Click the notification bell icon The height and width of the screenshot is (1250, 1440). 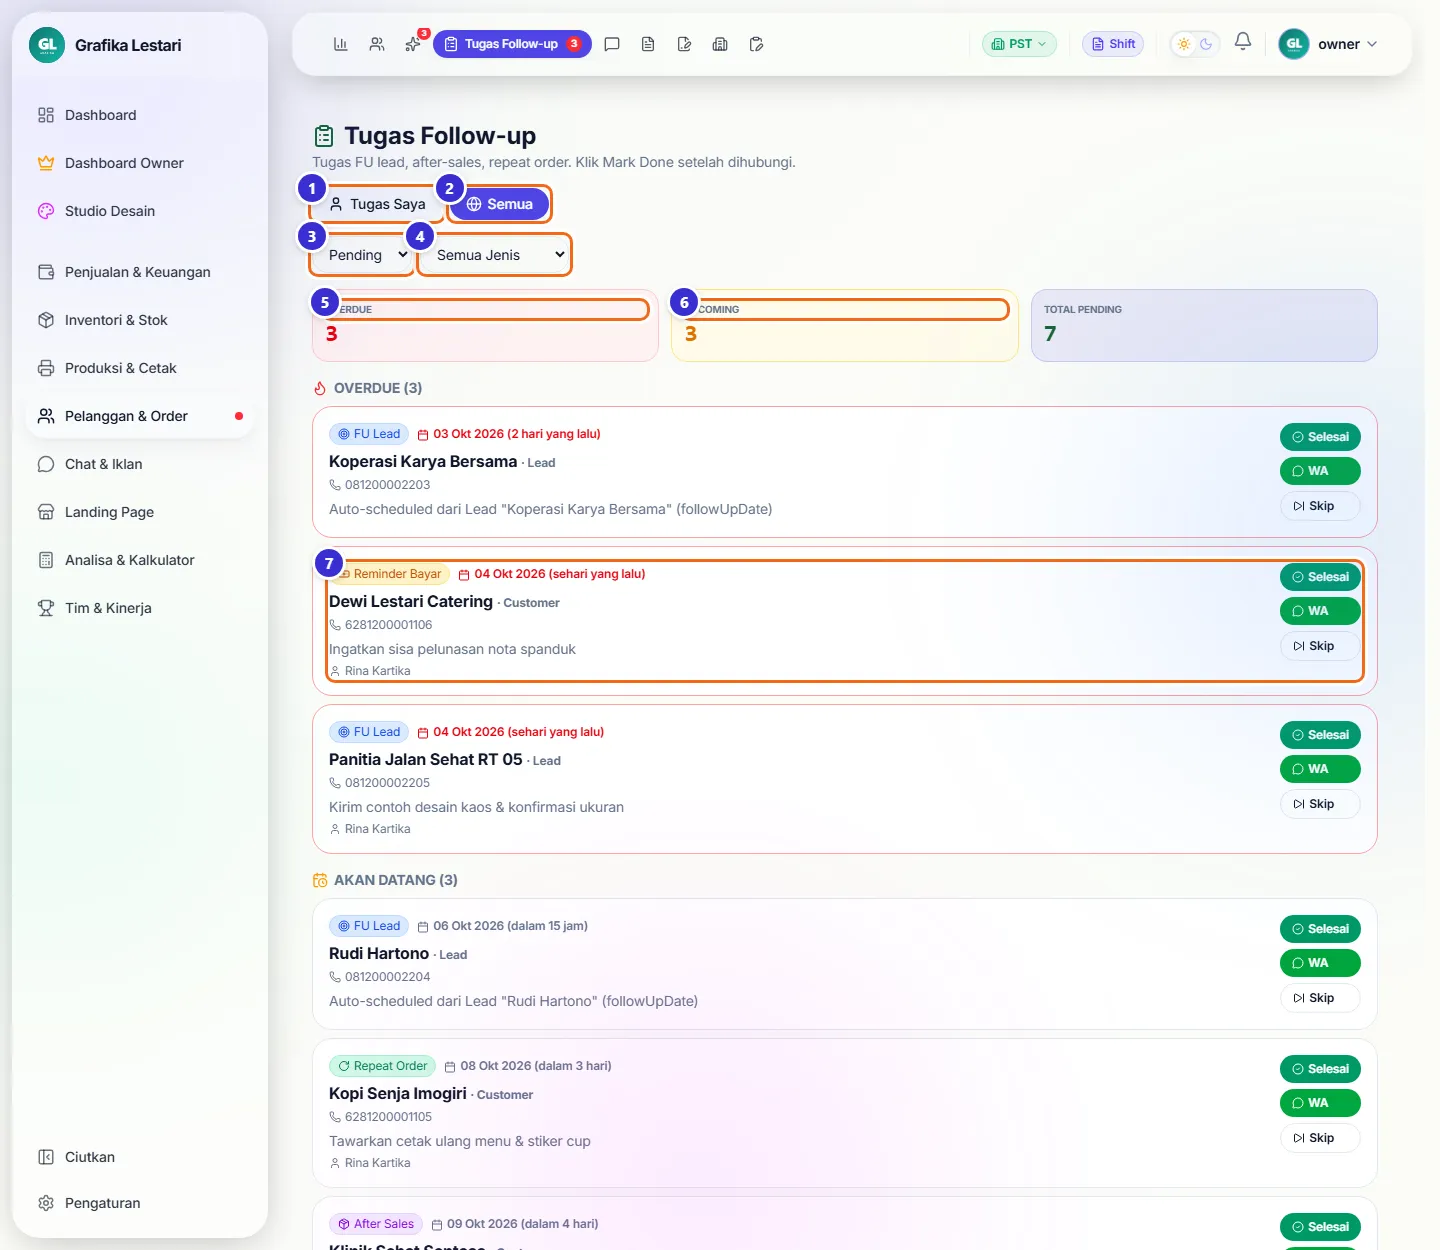(x=1243, y=42)
